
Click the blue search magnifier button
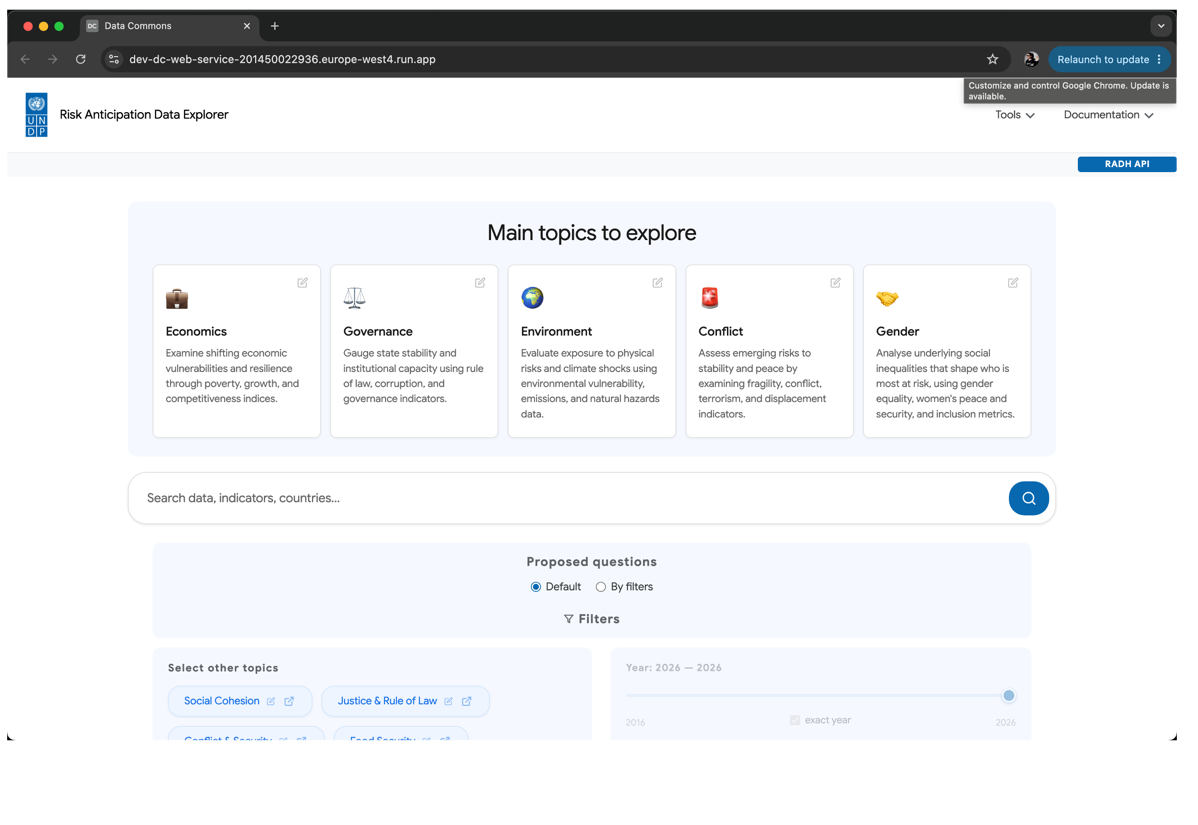click(x=1028, y=498)
